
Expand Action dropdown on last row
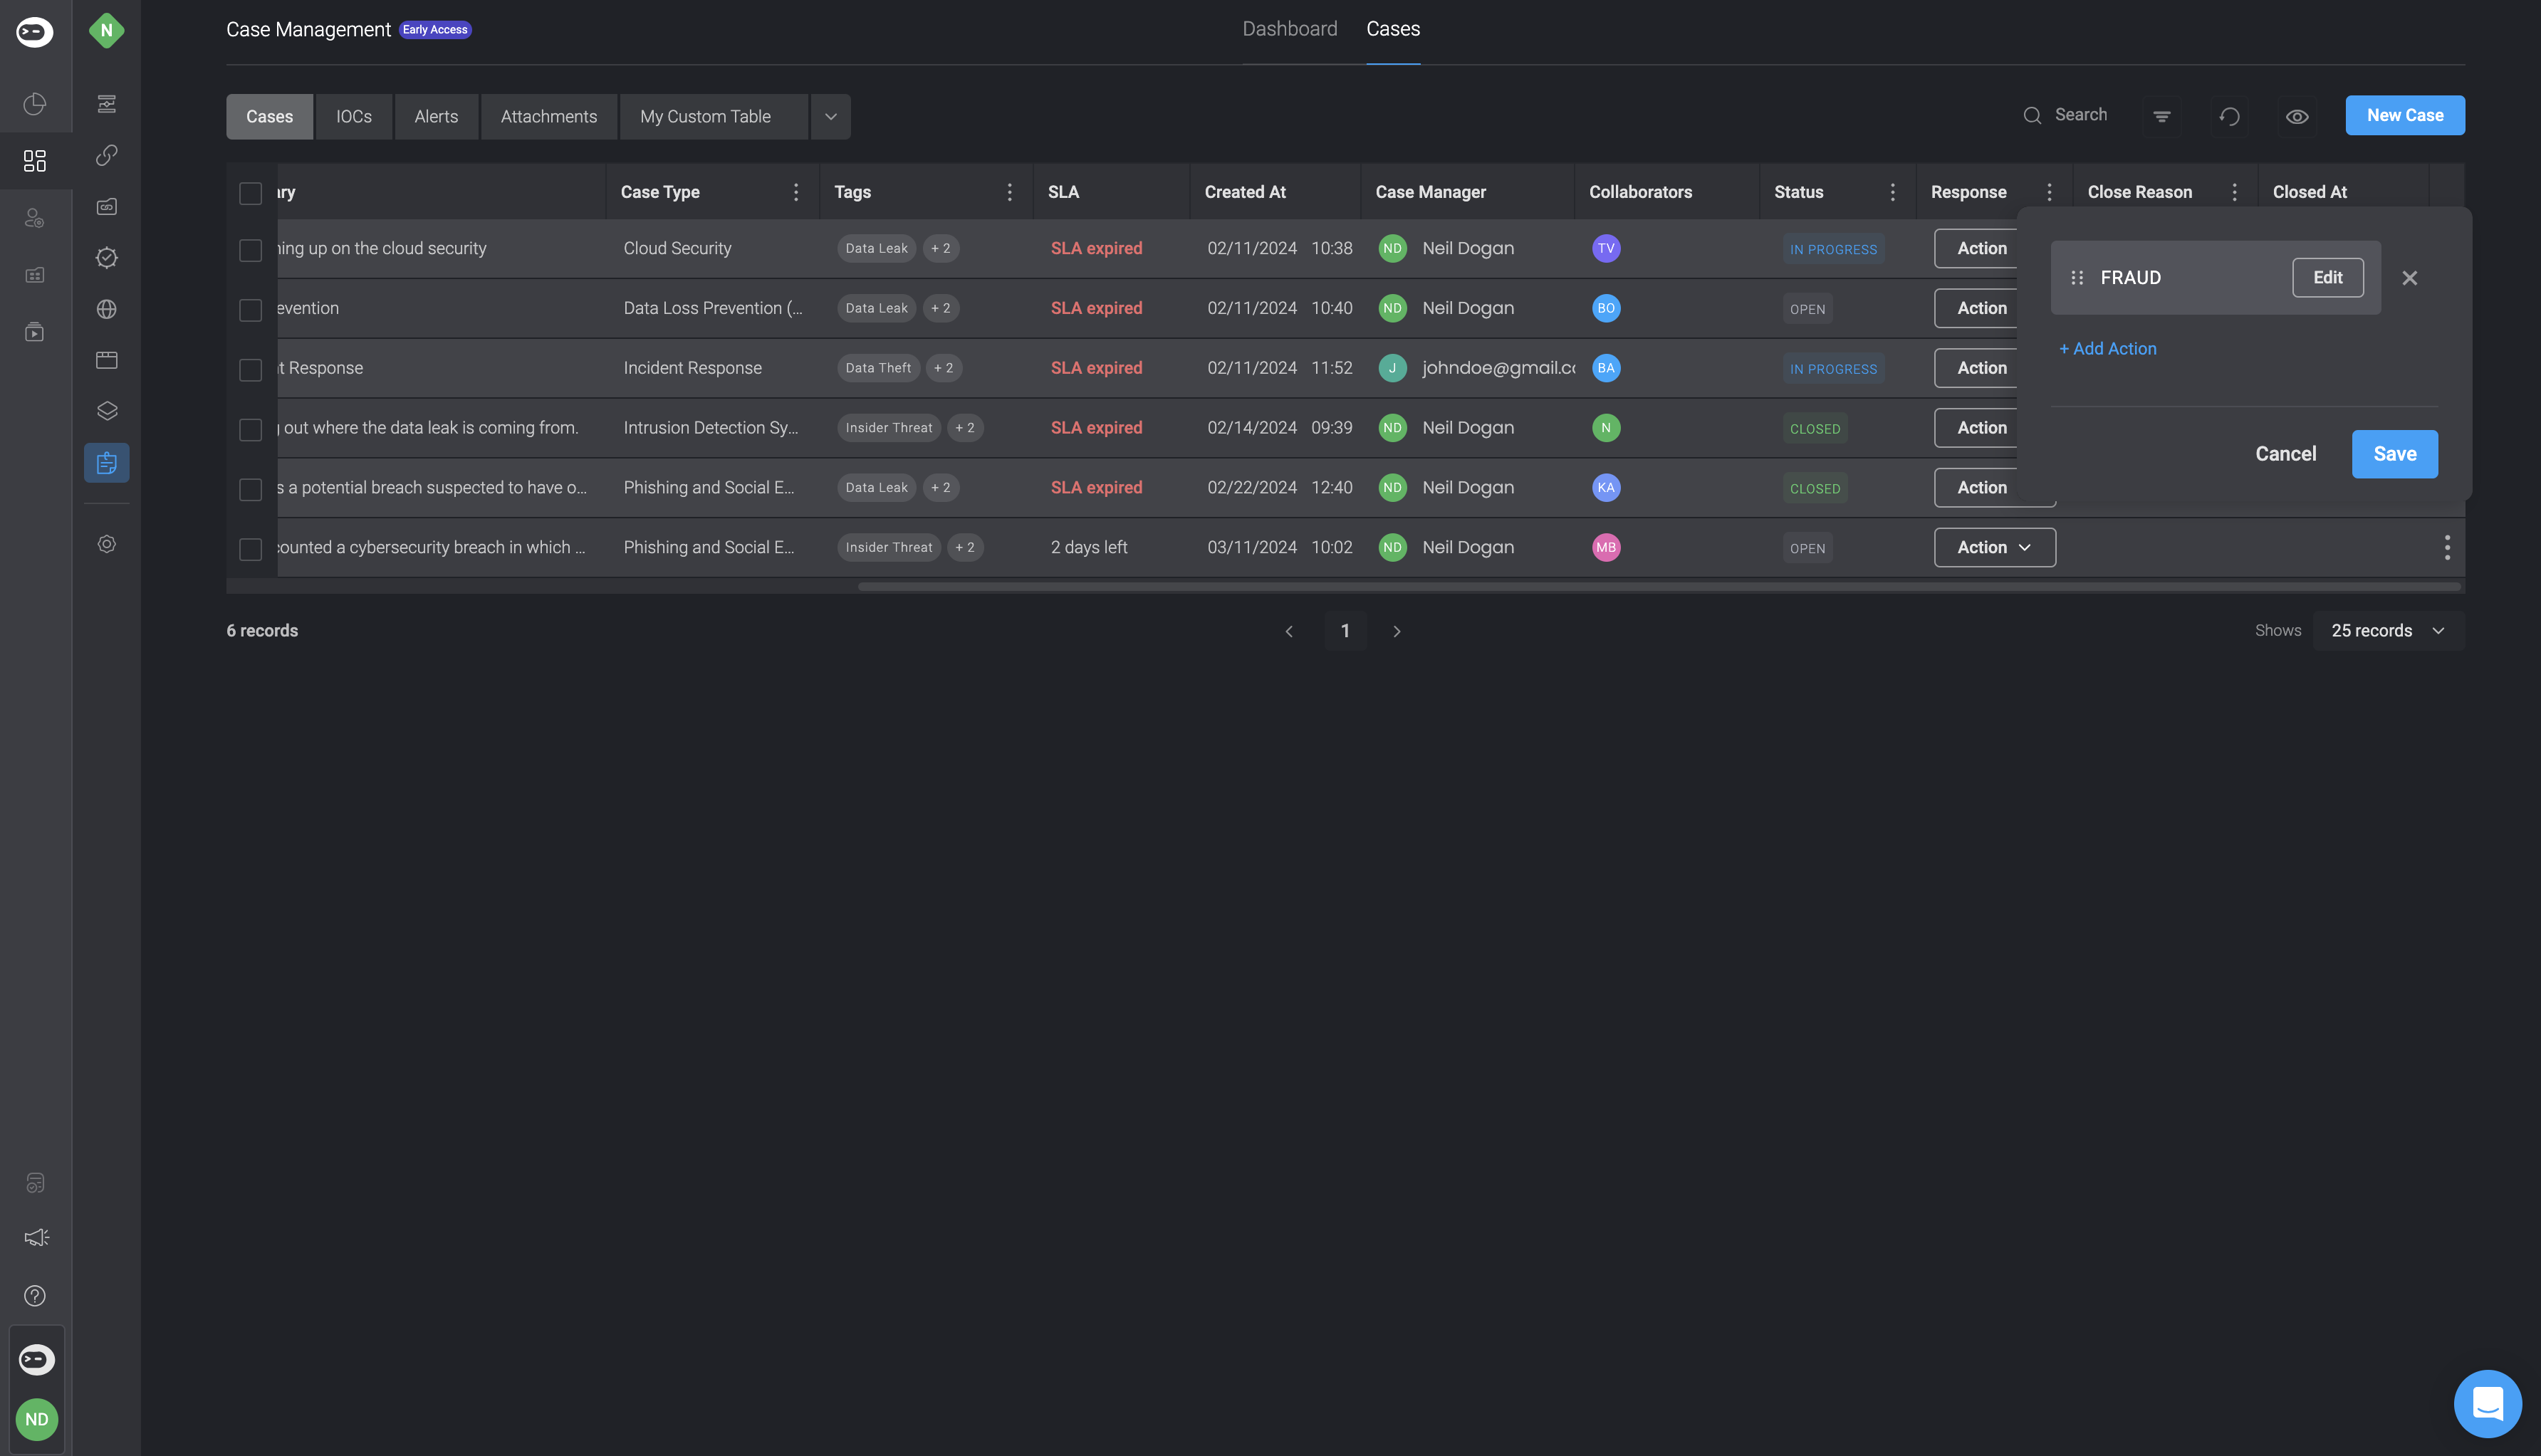pyautogui.click(x=1994, y=548)
